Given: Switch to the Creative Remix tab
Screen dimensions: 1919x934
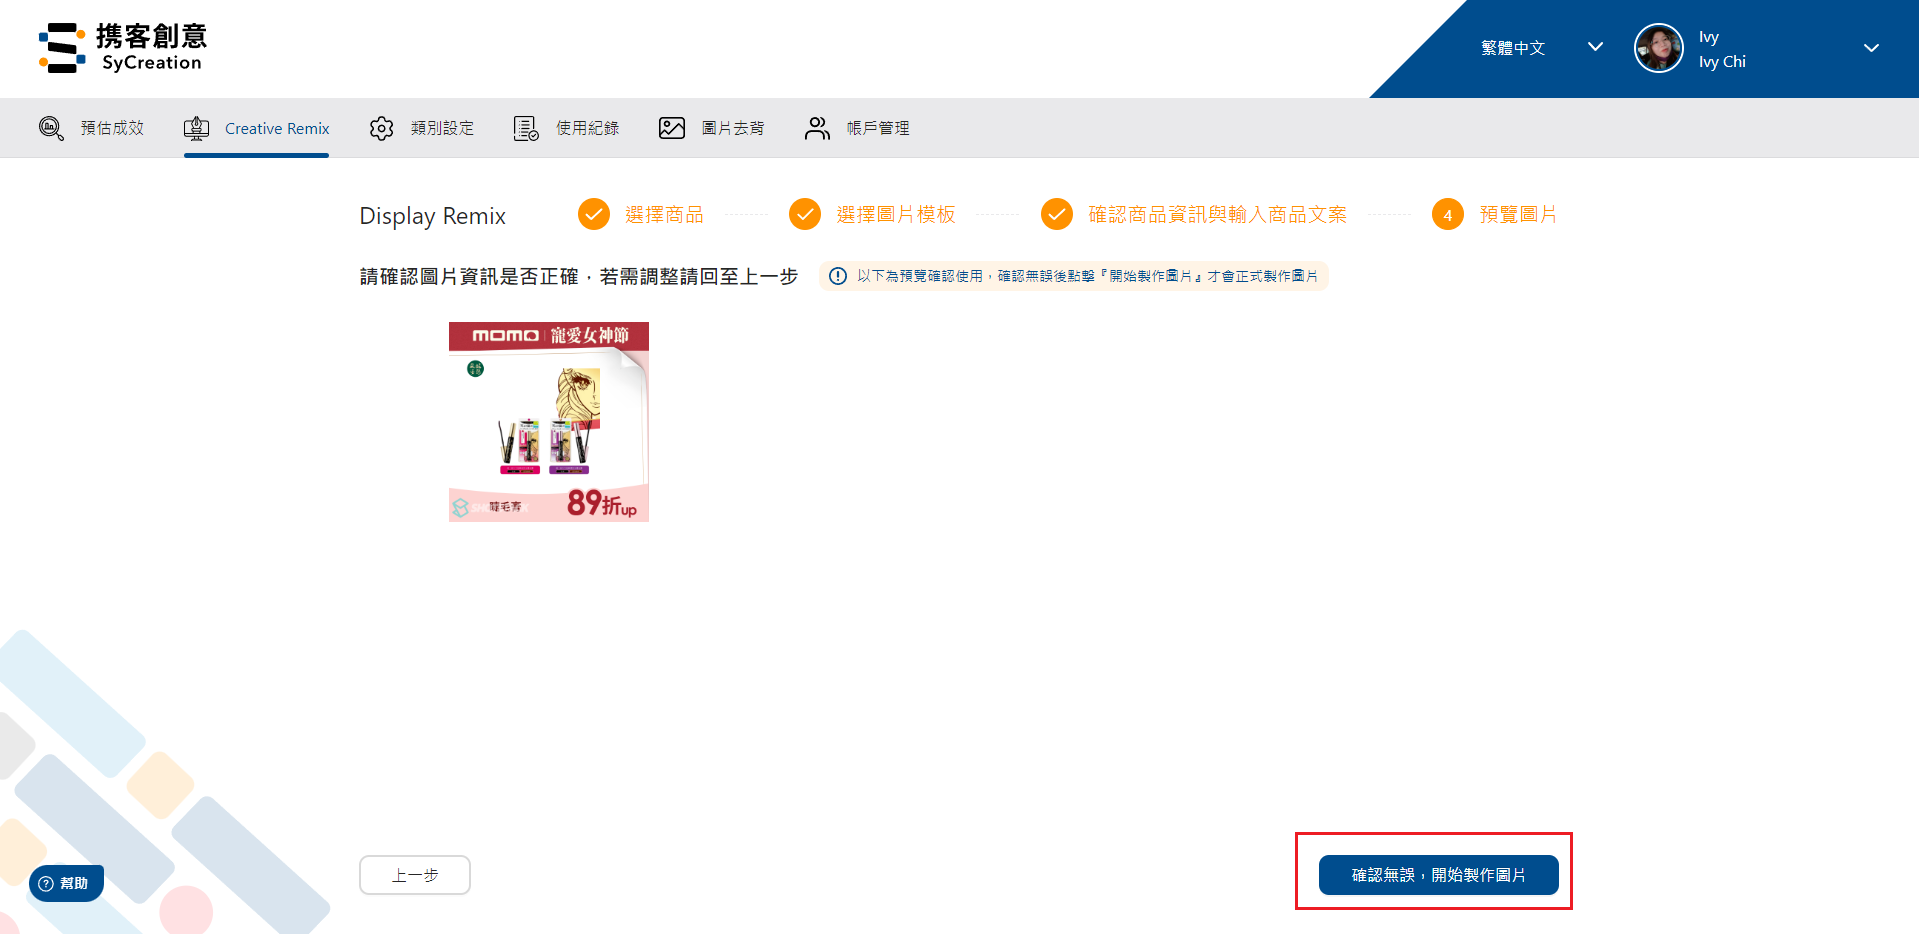Looking at the screenshot, I should (x=256, y=128).
